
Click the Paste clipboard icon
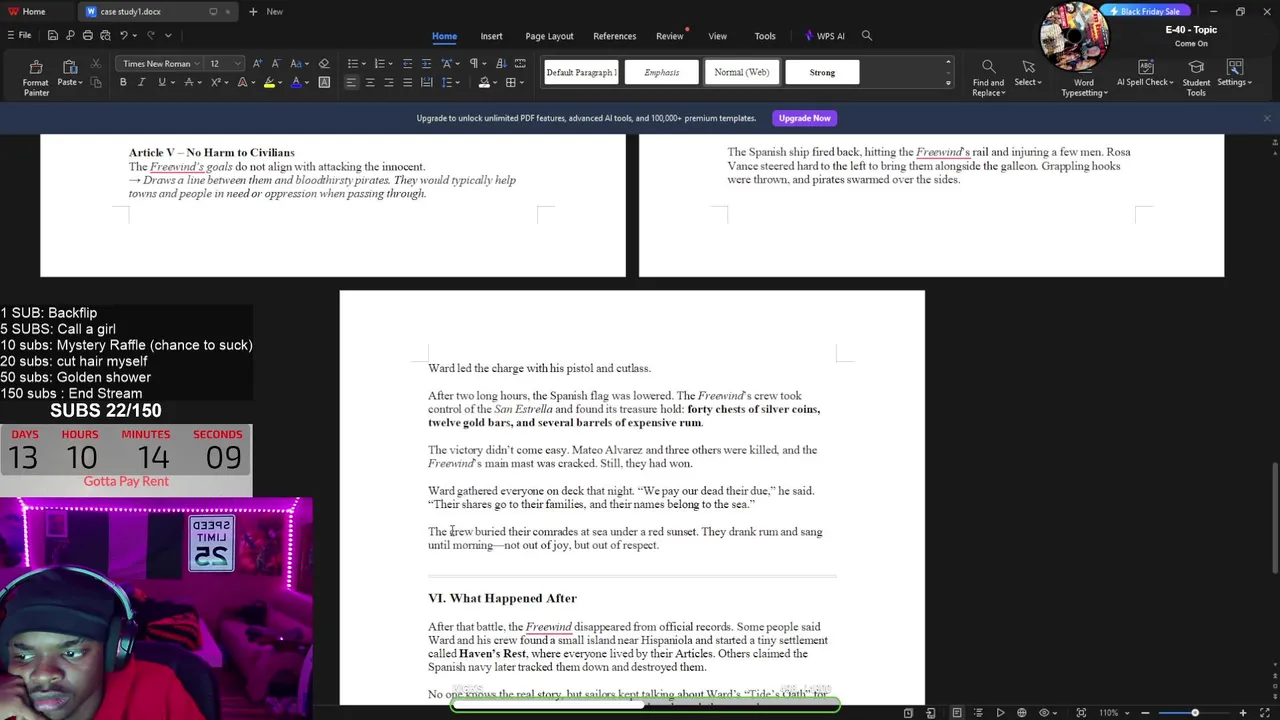tap(69, 67)
